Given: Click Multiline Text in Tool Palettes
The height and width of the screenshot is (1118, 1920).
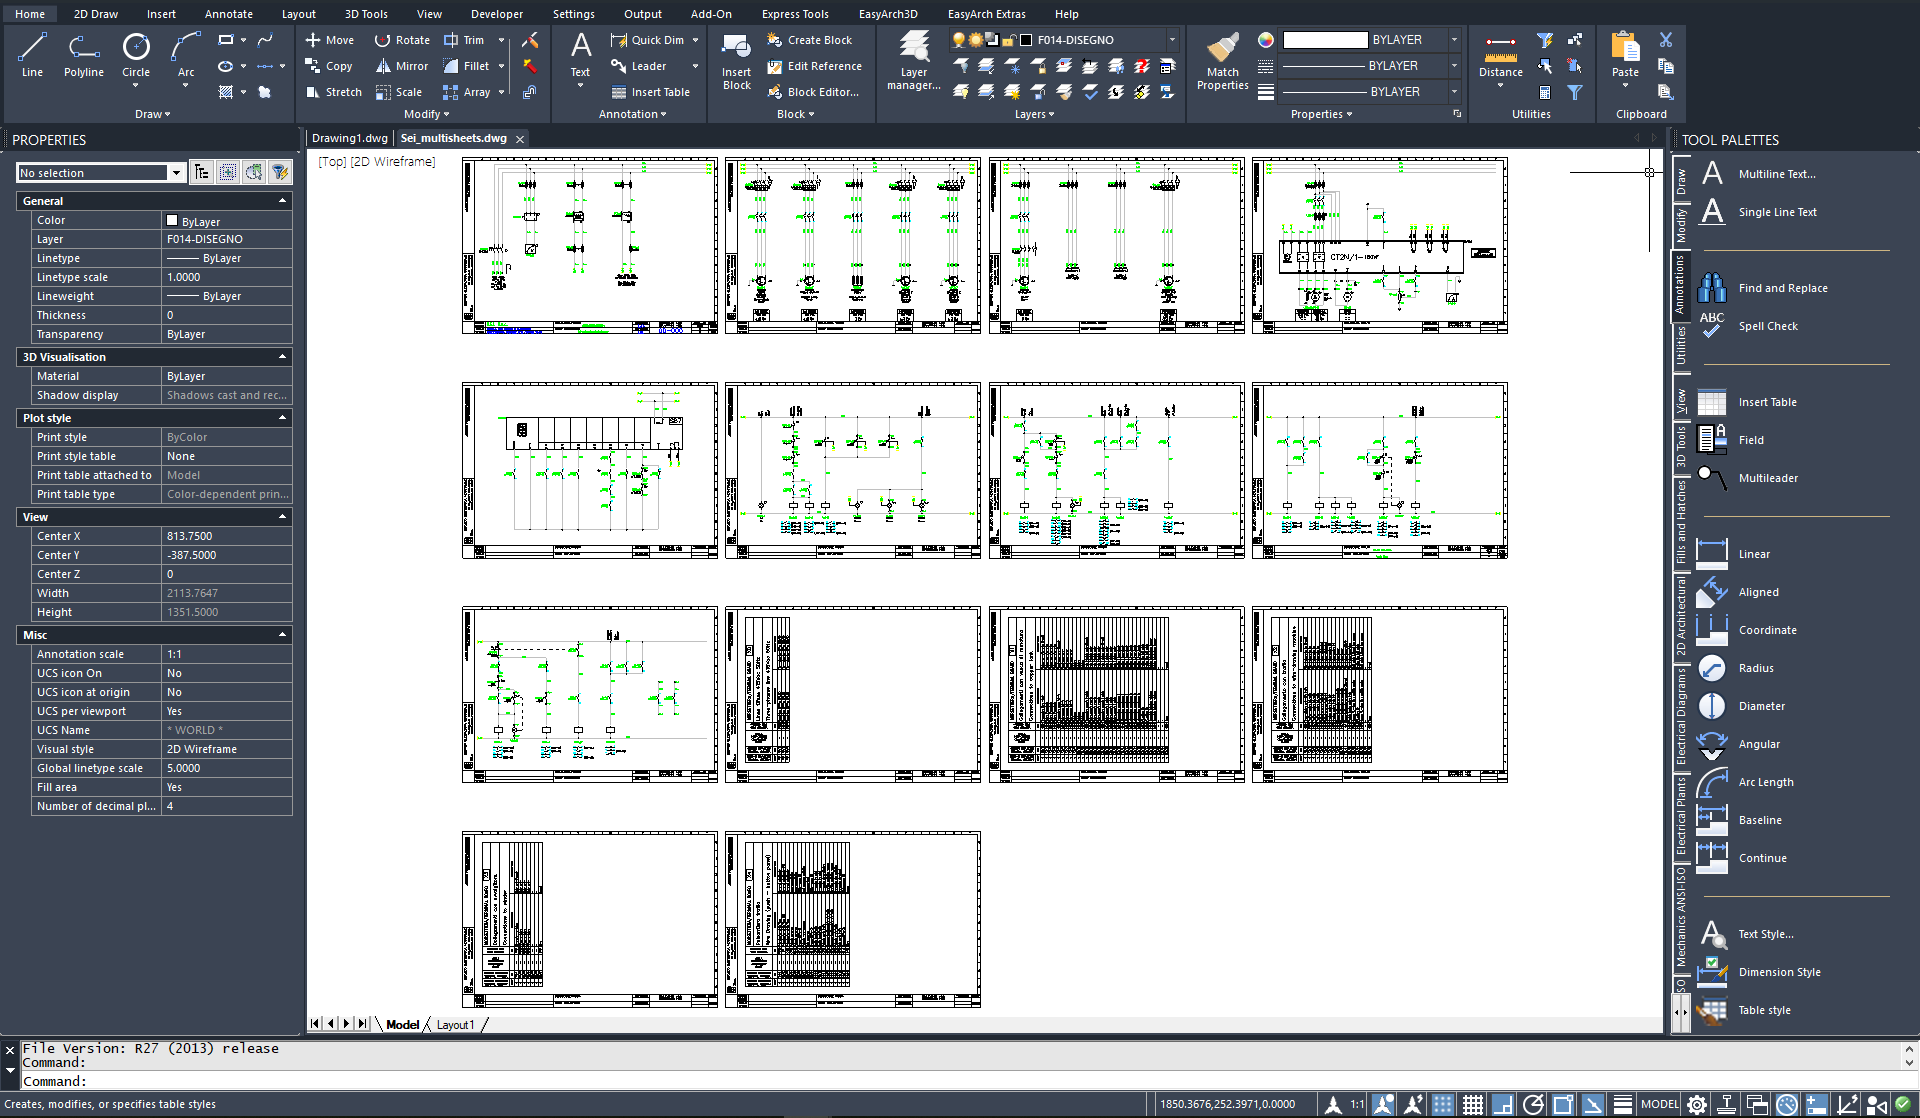Looking at the screenshot, I should point(1757,174).
